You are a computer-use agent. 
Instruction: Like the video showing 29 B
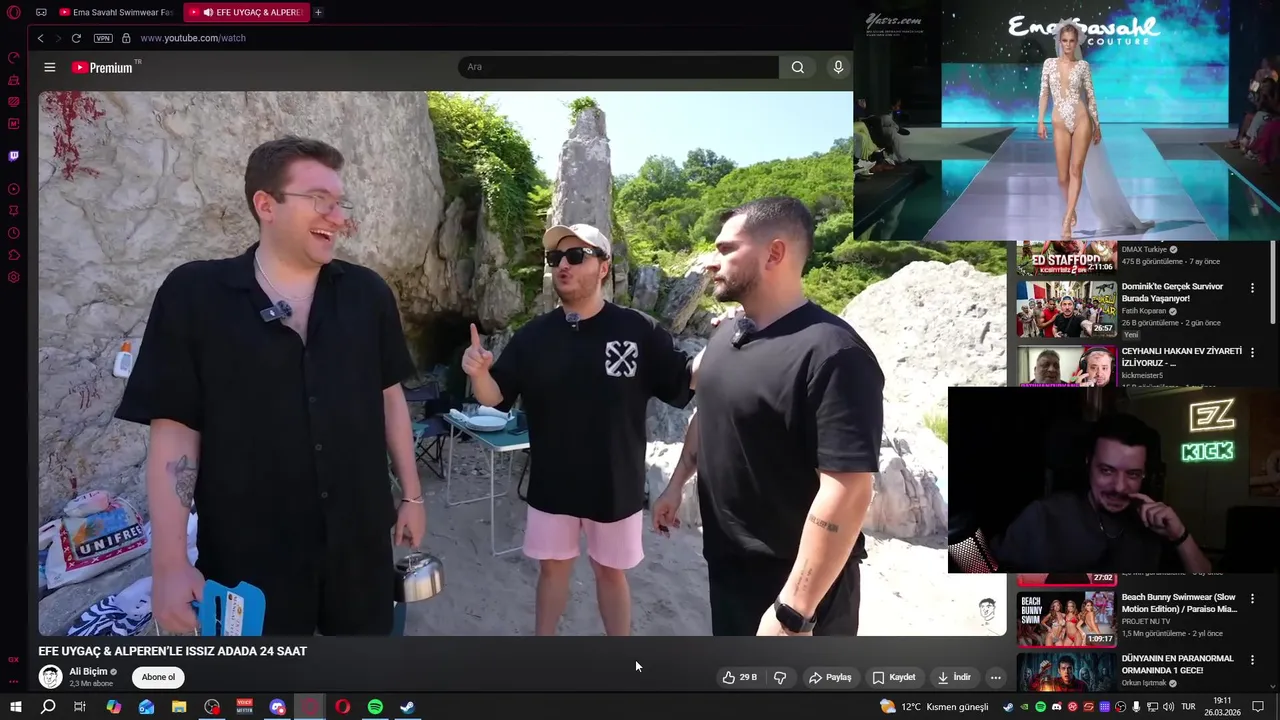(740, 677)
